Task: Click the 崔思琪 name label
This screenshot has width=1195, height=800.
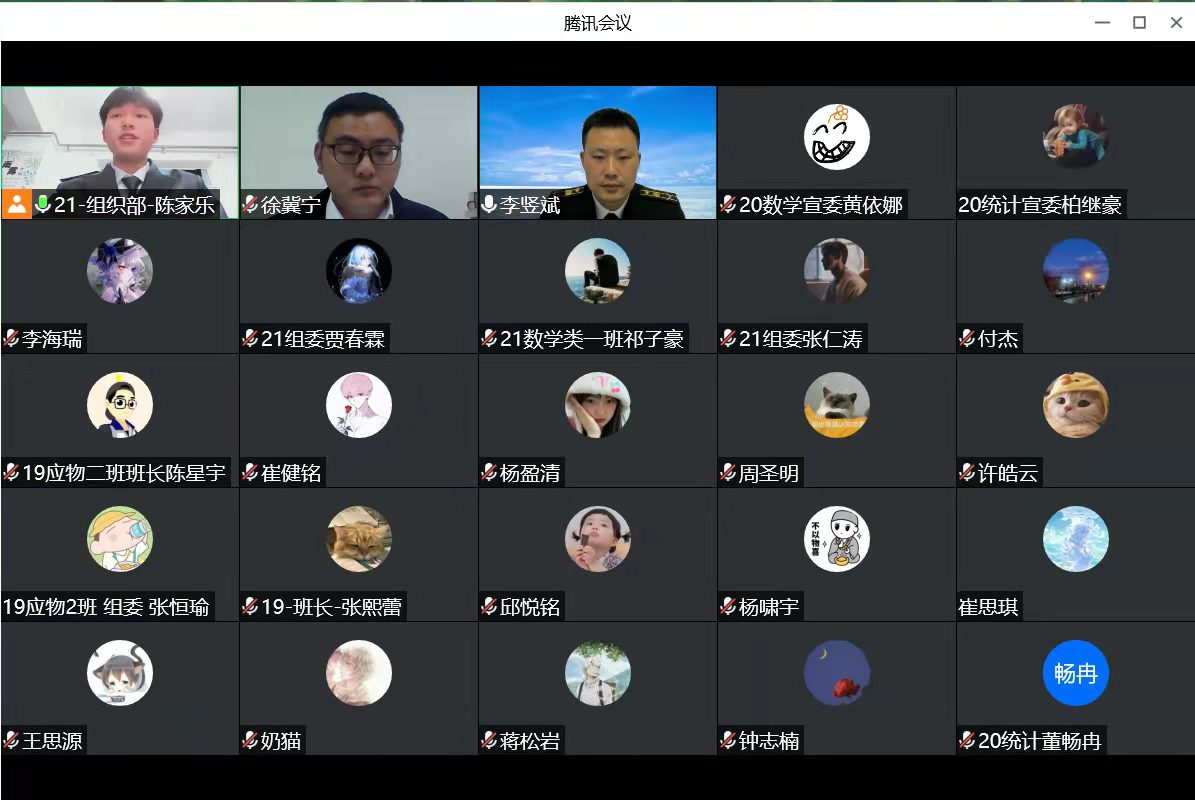Action: click(989, 607)
